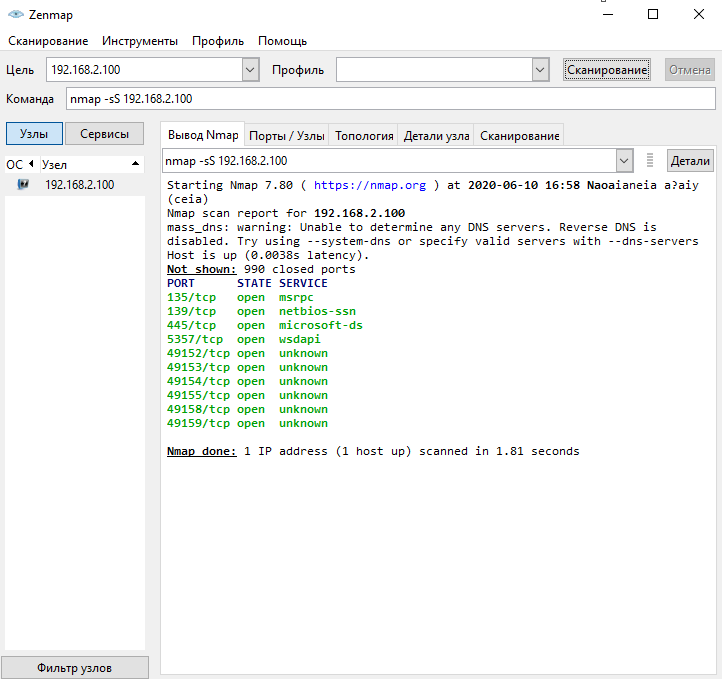Click the output options lines icon beside Детали
Viewport: 722px width, 679px height.
[650, 160]
